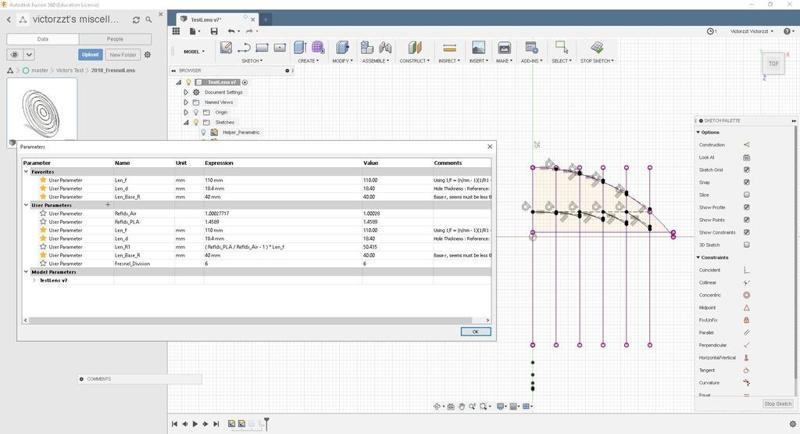800x434 pixels.
Task: Apply the Concentric constraint
Action: tap(746, 295)
